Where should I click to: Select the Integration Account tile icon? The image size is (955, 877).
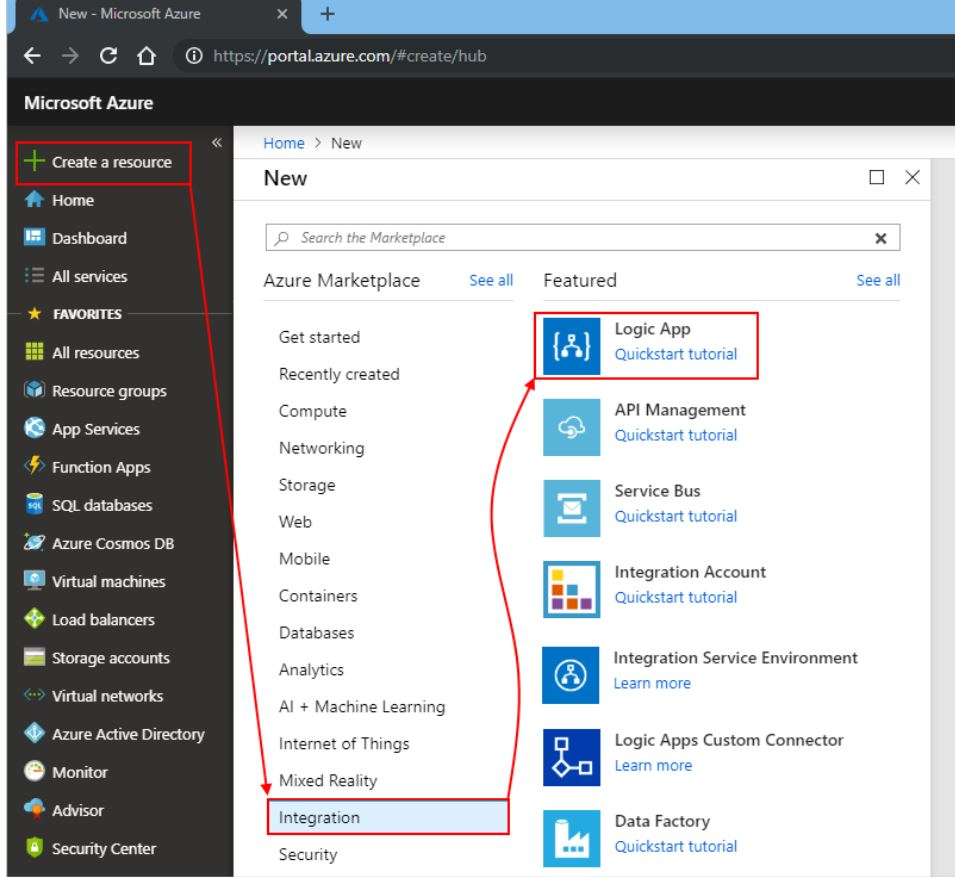pos(571,589)
